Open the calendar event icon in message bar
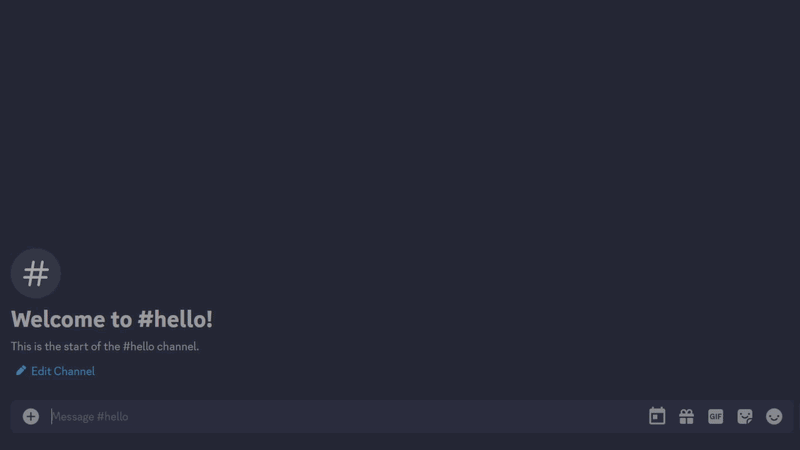The height and width of the screenshot is (450, 800). (x=657, y=416)
